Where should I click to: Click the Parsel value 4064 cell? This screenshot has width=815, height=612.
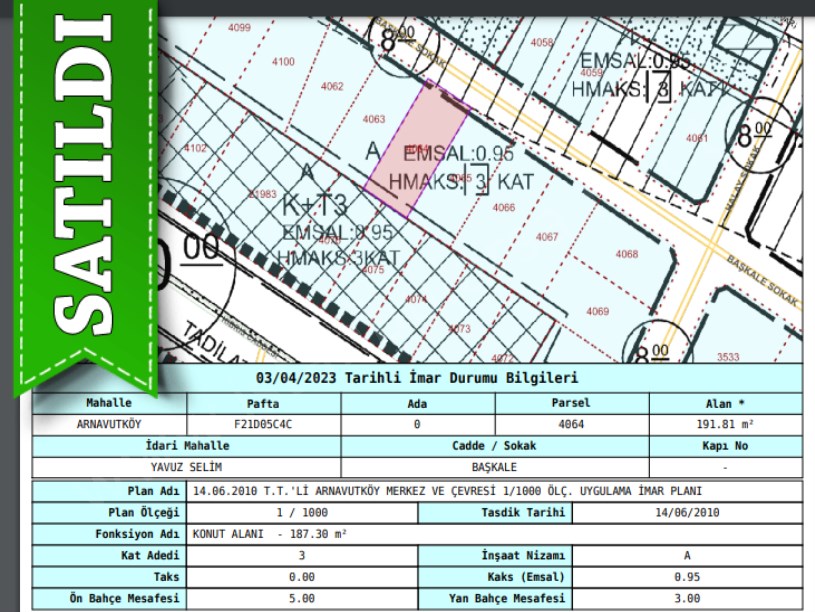[x=570, y=424]
